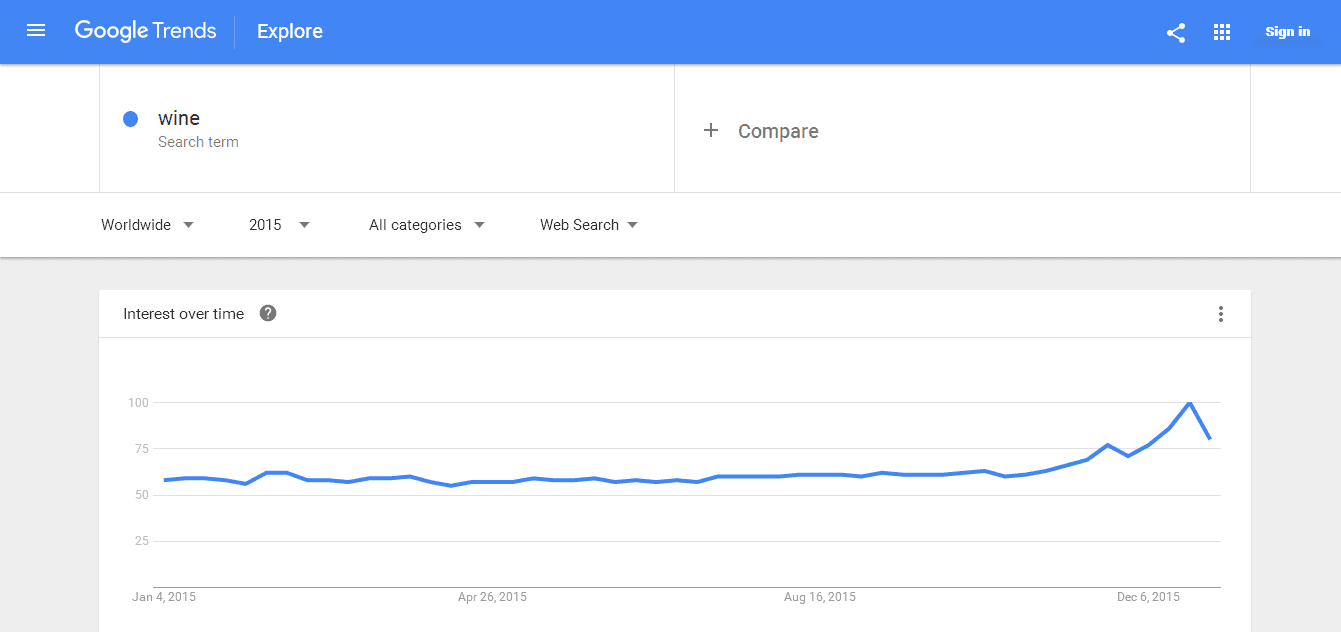Click the Apr 26, 2015 axis label
This screenshot has height=632, width=1341.
click(x=492, y=597)
